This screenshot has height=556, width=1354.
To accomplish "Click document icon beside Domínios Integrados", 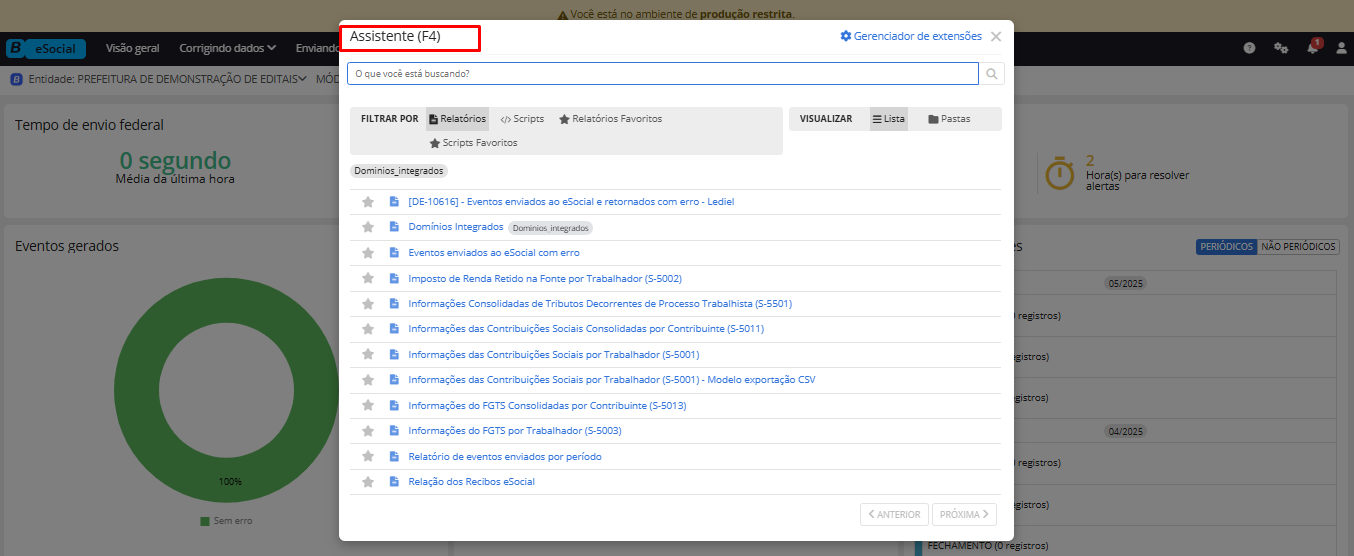I will click(x=394, y=227).
